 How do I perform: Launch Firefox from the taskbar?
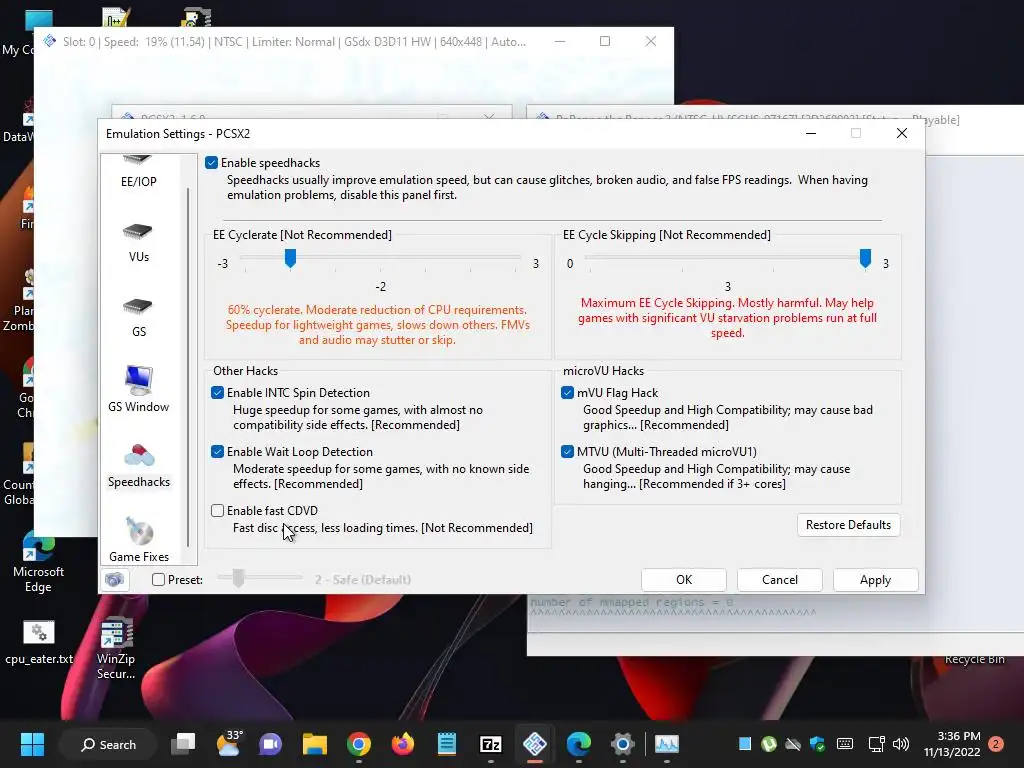[x=402, y=744]
